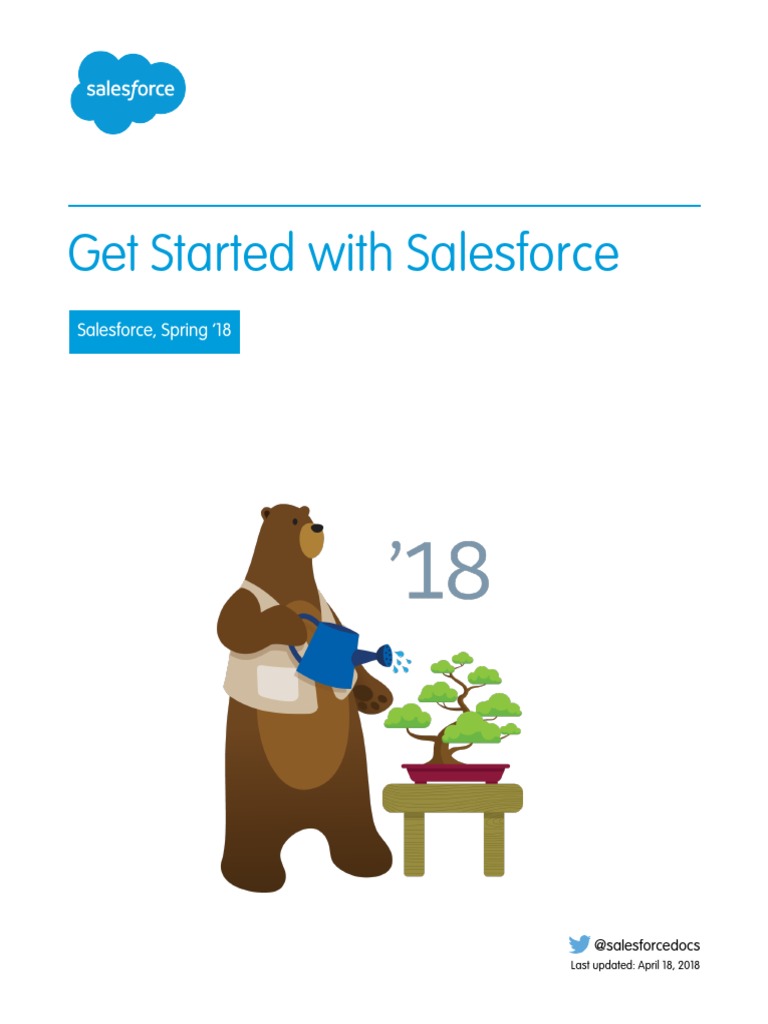Click the Salesforce cloud logo
Viewport: 768px width, 1024px height.
(x=128, y=91)
